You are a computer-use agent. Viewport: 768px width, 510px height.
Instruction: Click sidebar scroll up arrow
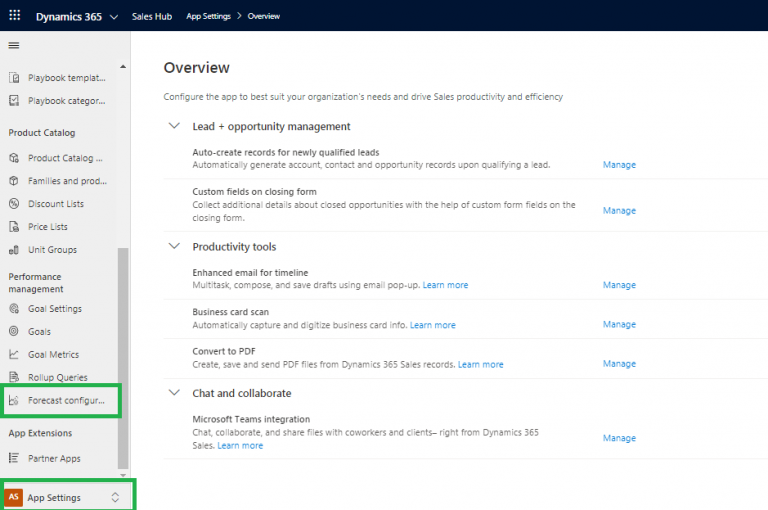pos(123,67)
